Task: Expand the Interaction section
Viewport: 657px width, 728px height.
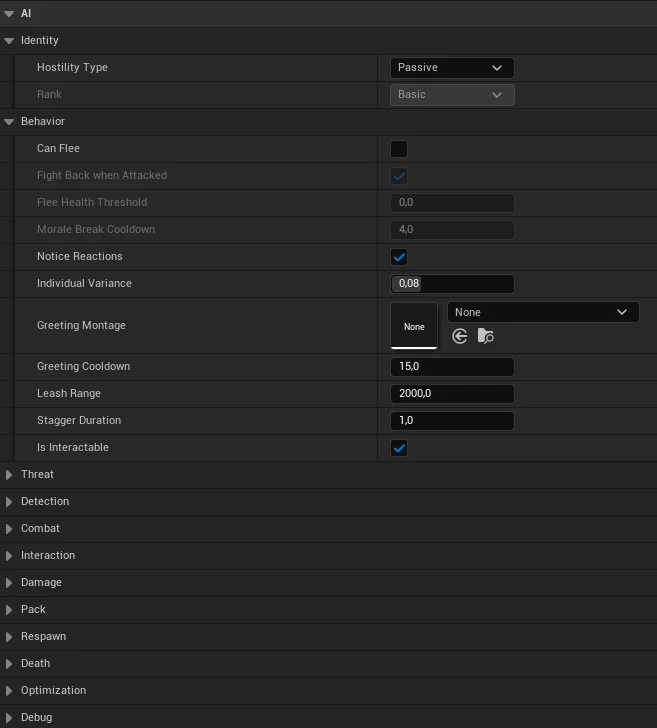Action: 9,555
